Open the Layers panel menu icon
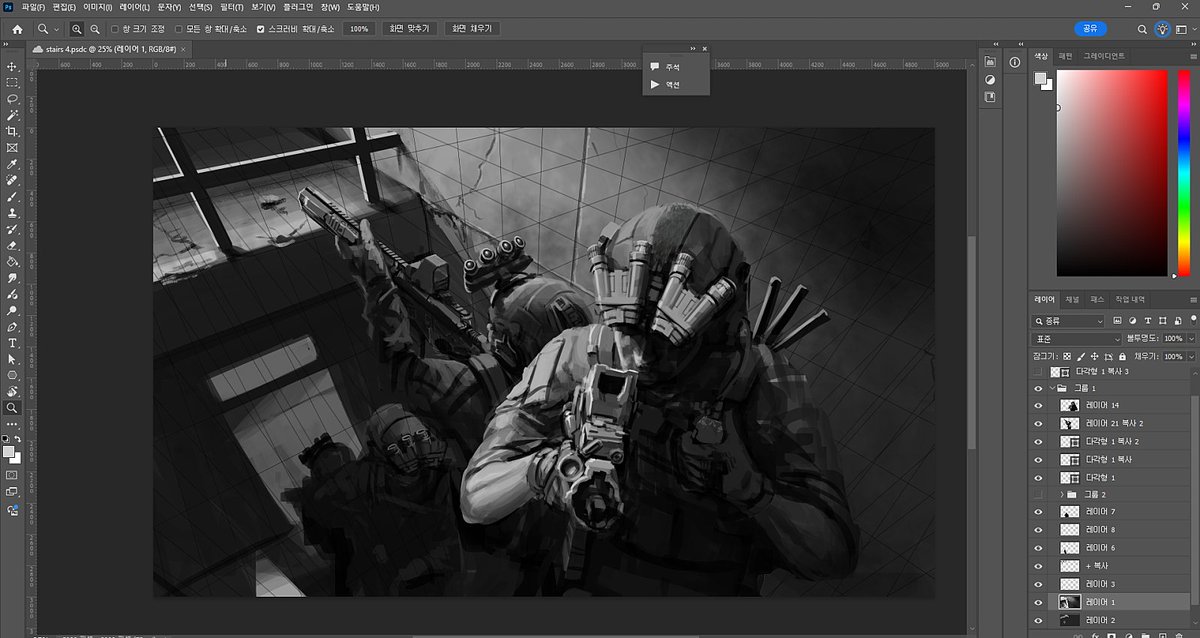Screen dimensions: 1200x638 [x=1192, y=299]
